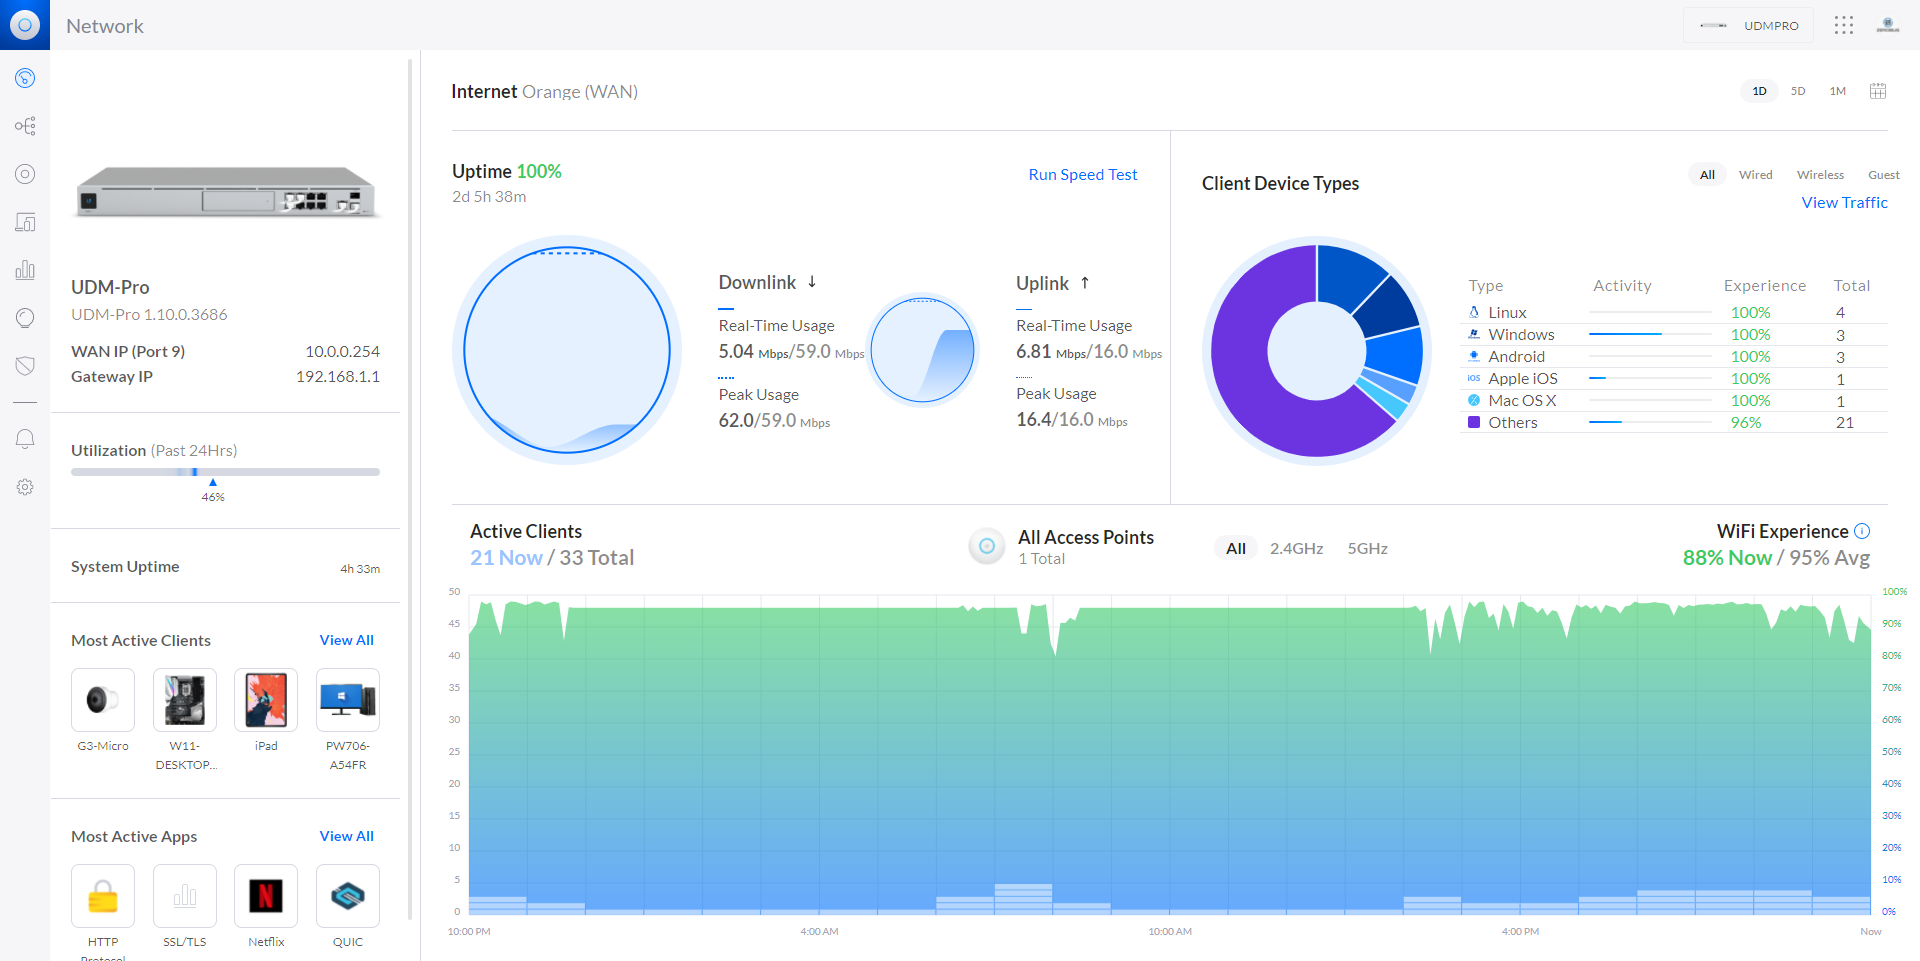The width and height of the screenshot is (1920, 961).
Task: Filter client device types to Wired
Action: pyautogui.click(x=1755, y=174)
